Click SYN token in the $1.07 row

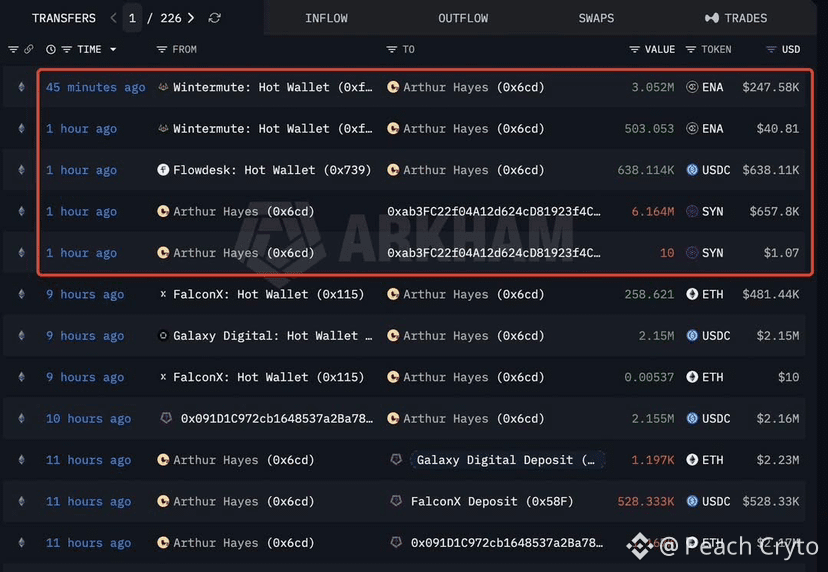(705, 253)
